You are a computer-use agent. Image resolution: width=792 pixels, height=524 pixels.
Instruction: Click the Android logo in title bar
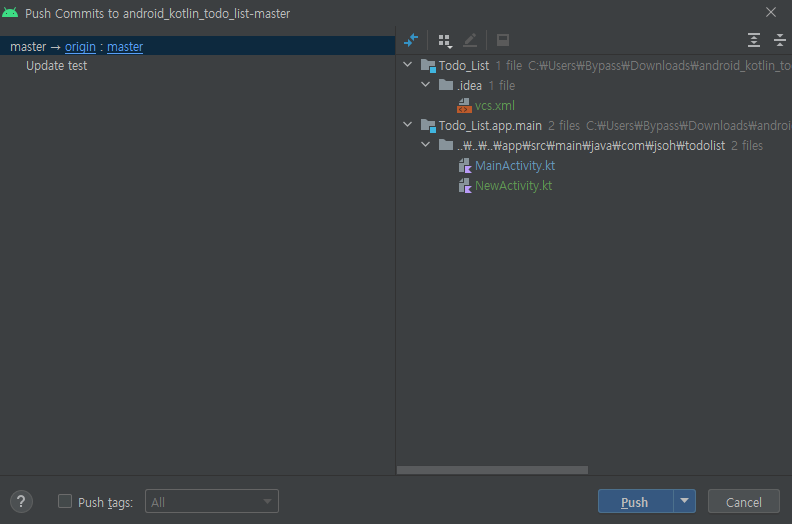point(10,13)
